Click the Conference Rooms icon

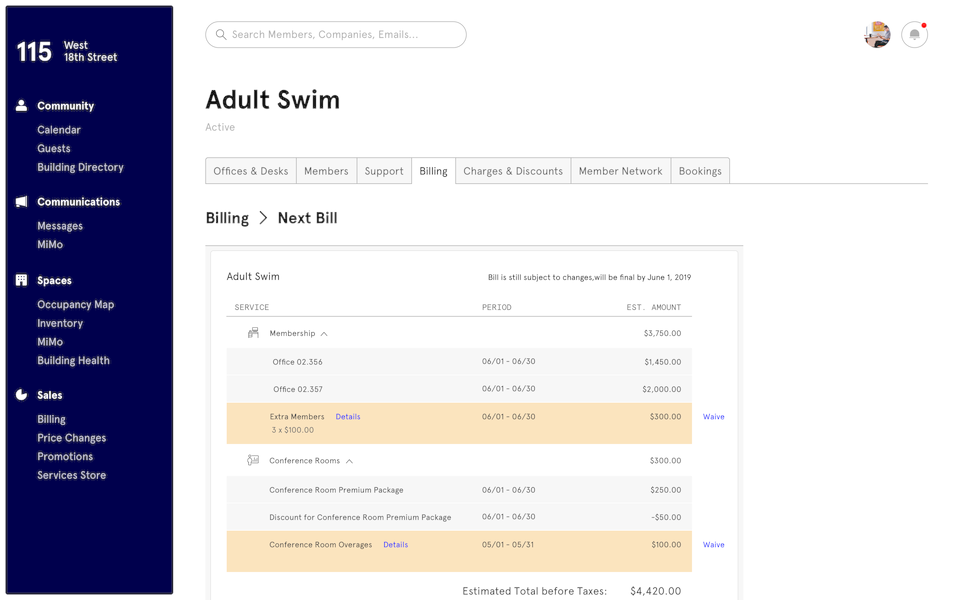coord(253,460)
